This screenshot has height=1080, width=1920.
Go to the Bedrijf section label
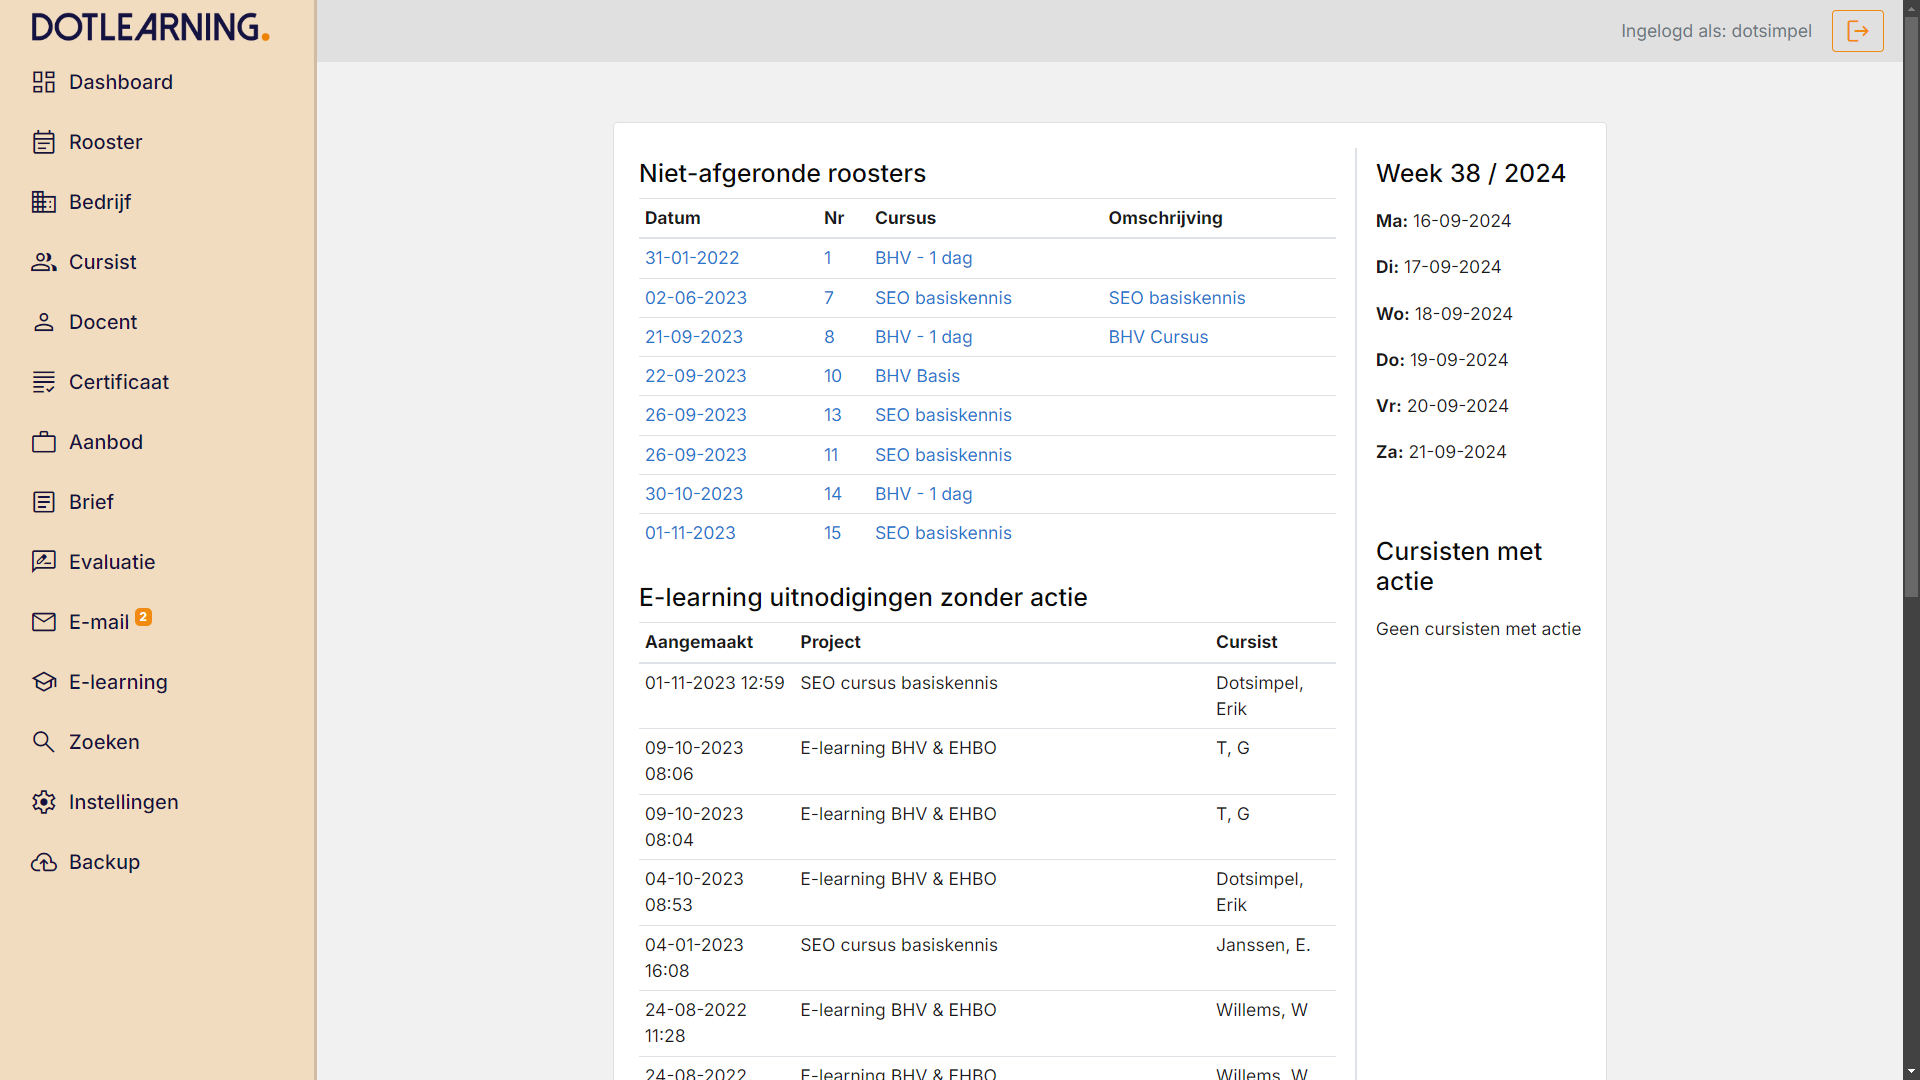pos(100,202)
